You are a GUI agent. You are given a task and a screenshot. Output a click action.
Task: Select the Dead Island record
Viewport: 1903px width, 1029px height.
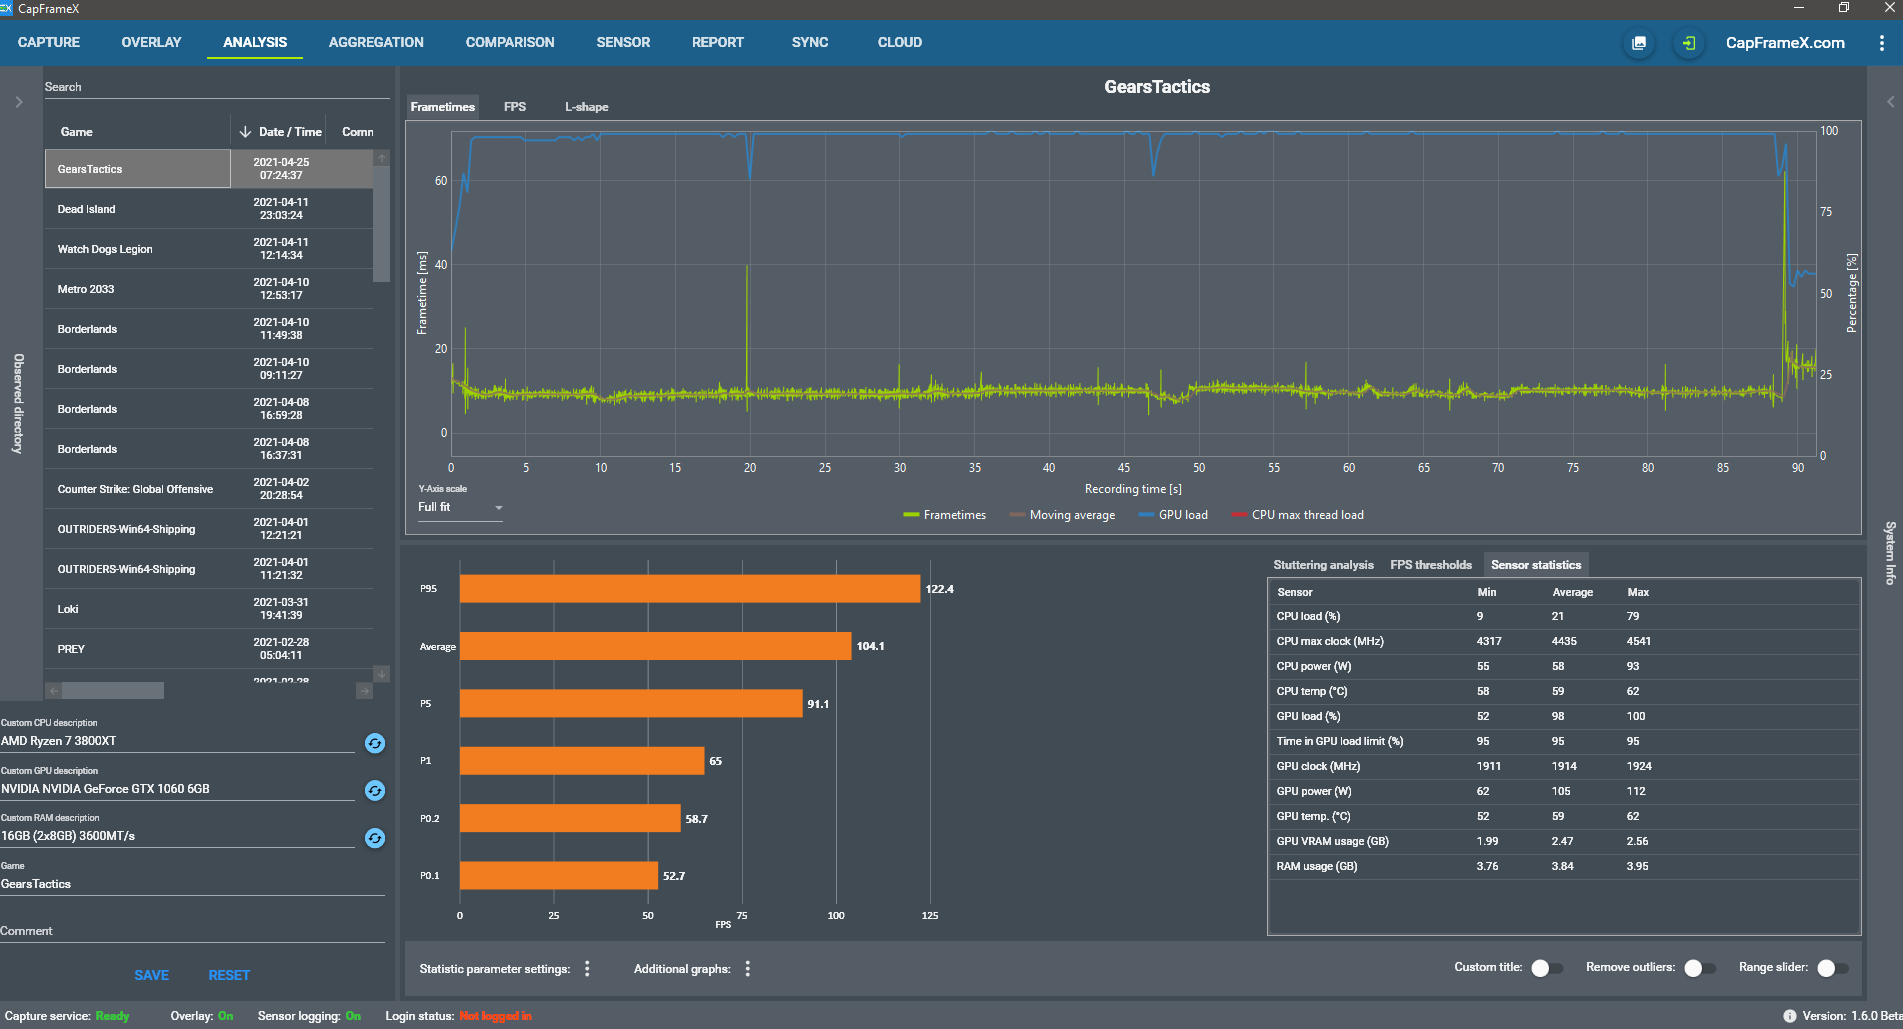pos(209,209)
